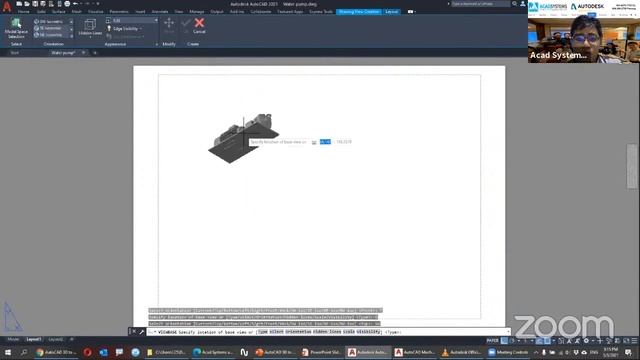This screenshot has width=640, height=360.
Task: Click the Acad Systems webcam thumbnail
Action: point(584,32)
